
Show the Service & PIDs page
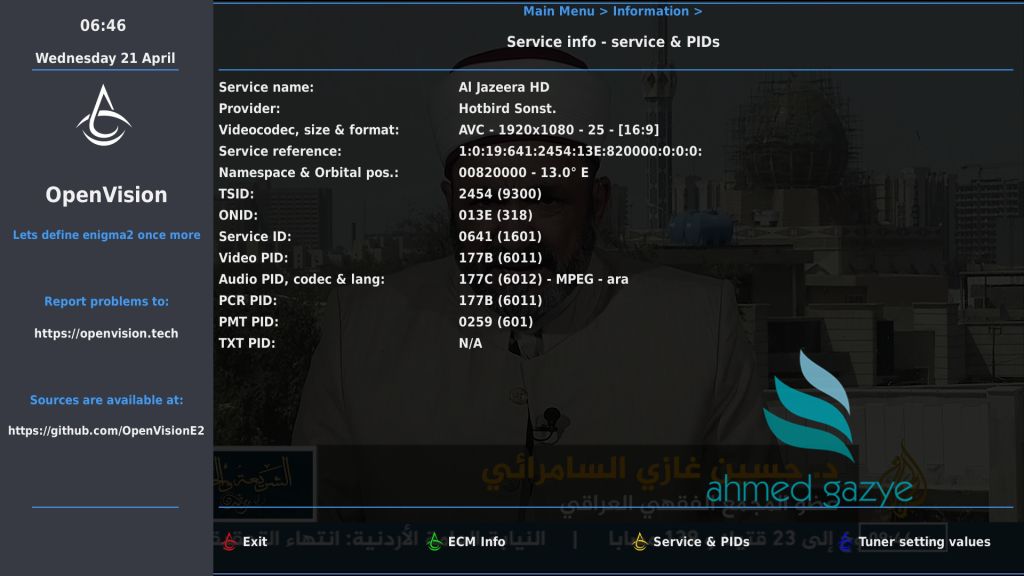701,542
